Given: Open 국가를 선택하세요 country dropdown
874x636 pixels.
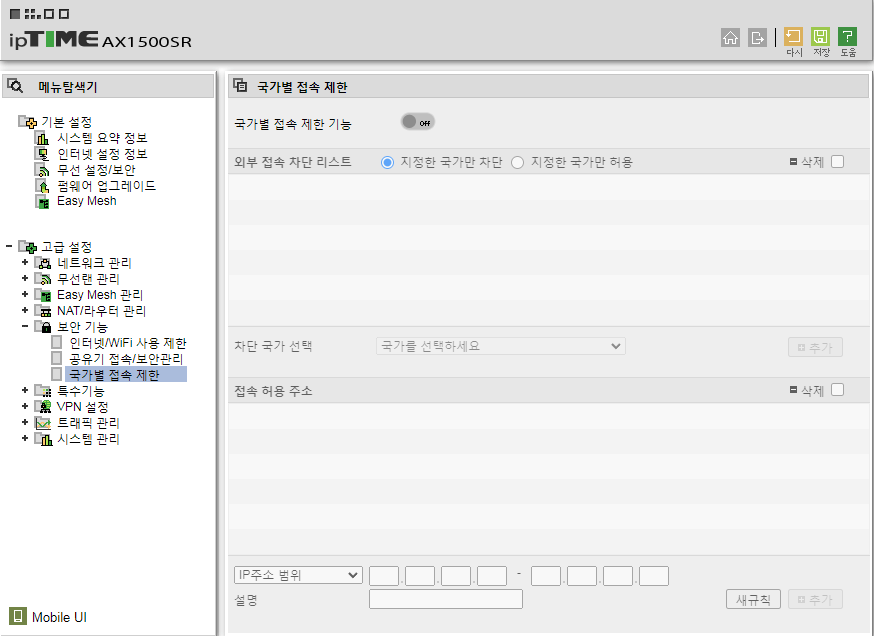Looking at the screenshot, I should pyautogui.click(x=501, y=346).
